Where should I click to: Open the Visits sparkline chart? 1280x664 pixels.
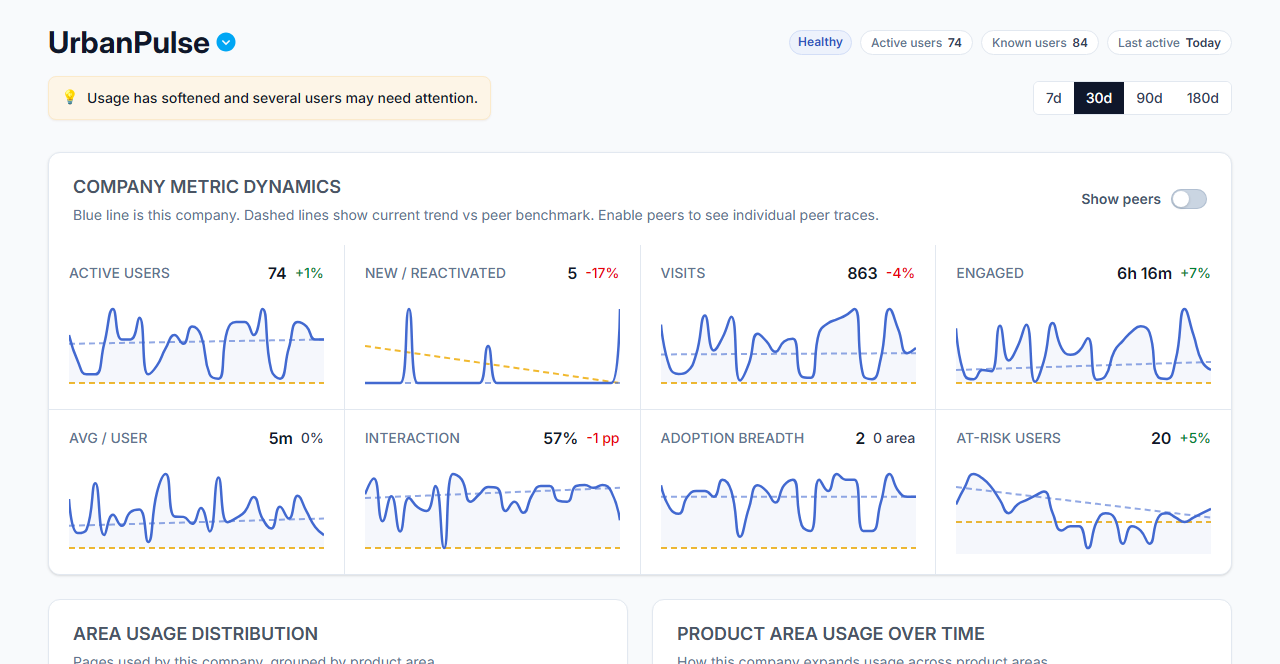point(788,345)
